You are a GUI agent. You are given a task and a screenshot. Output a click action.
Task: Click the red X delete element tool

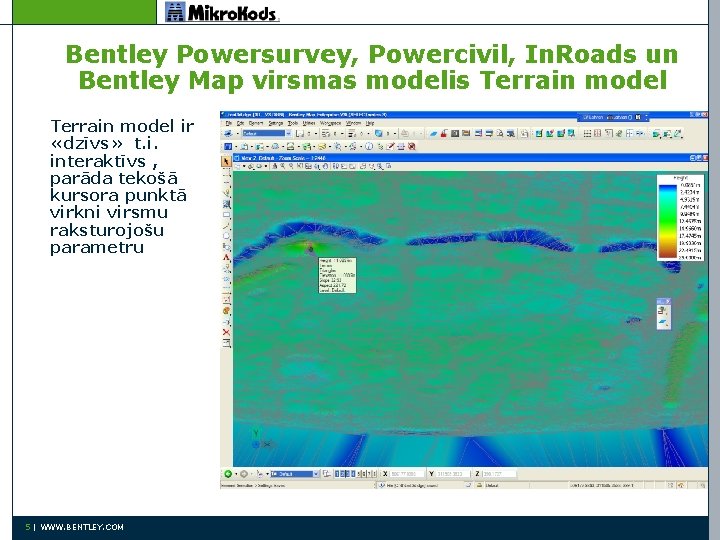pos(226,332)
